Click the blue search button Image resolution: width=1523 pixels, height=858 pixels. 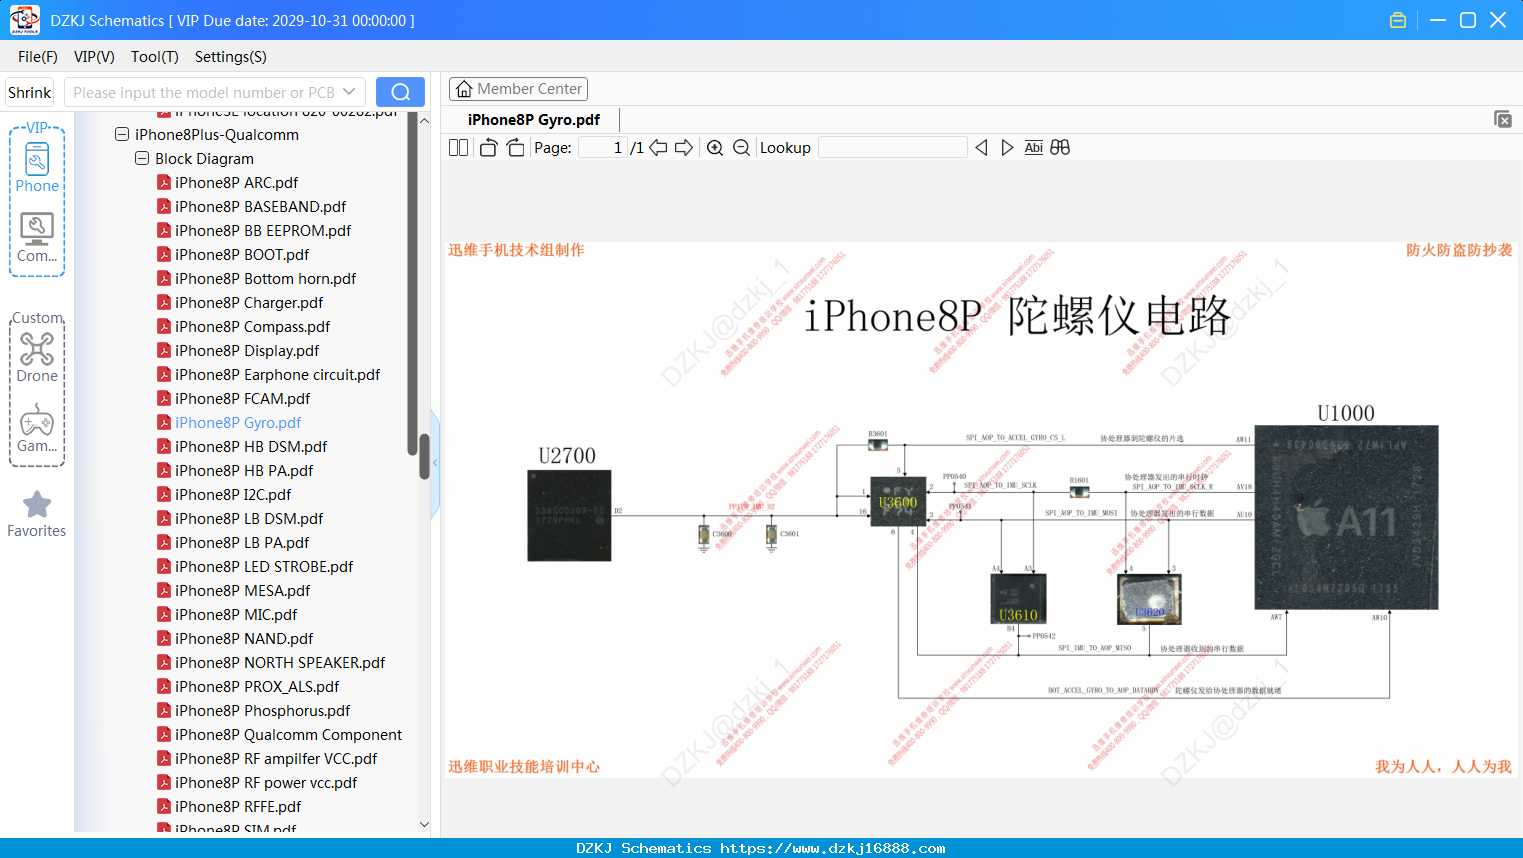400,92
